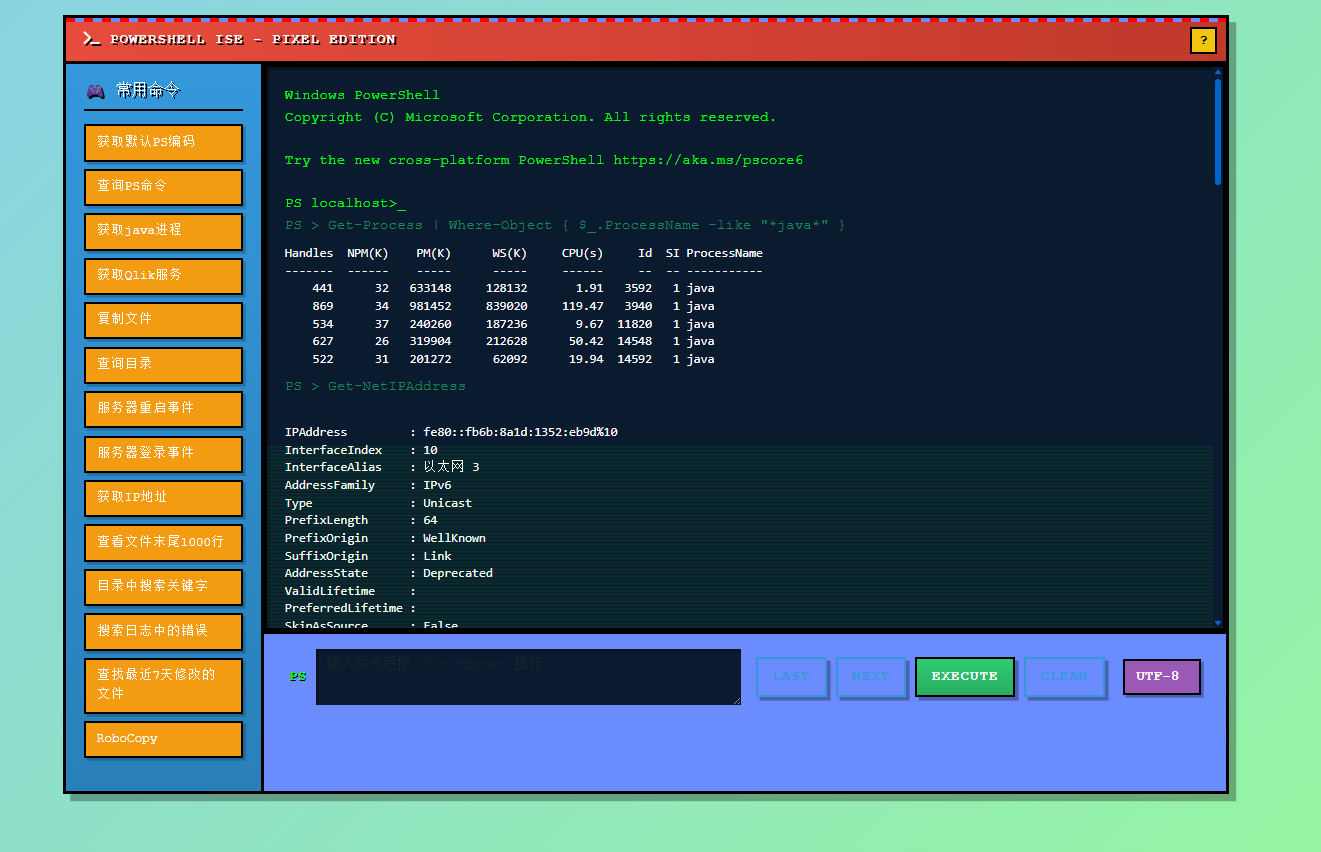Click the https://aka.ms/pscore6 text

click(x=708, y=160)
